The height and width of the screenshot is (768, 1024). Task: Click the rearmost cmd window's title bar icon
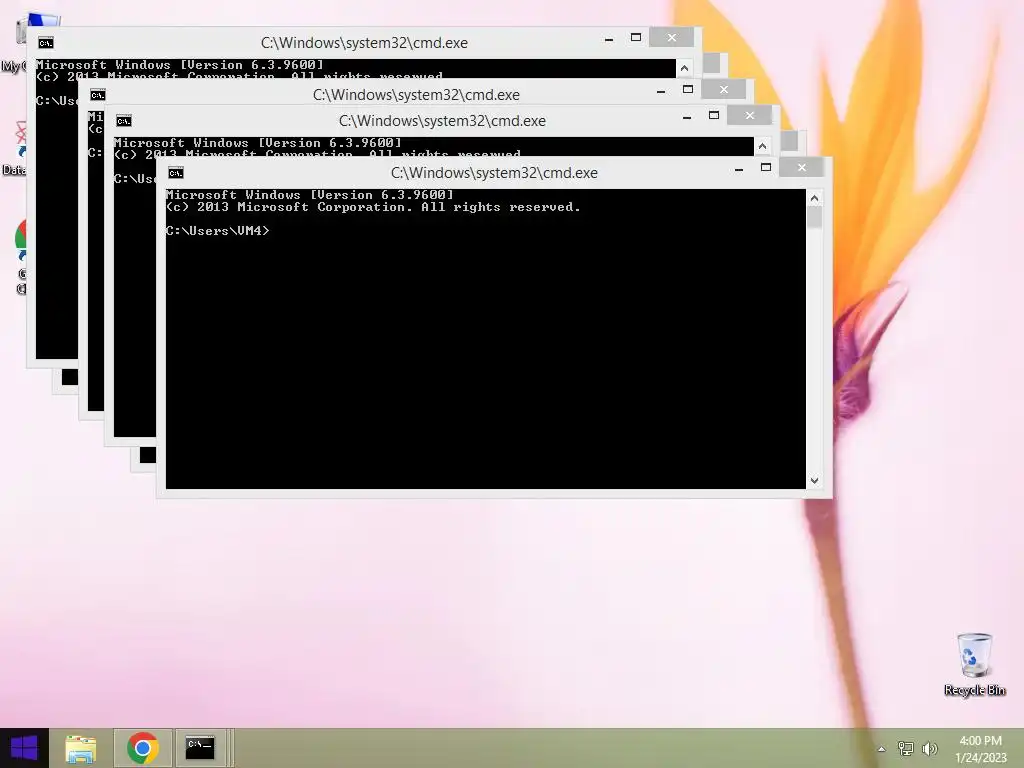tap(46, 43)
